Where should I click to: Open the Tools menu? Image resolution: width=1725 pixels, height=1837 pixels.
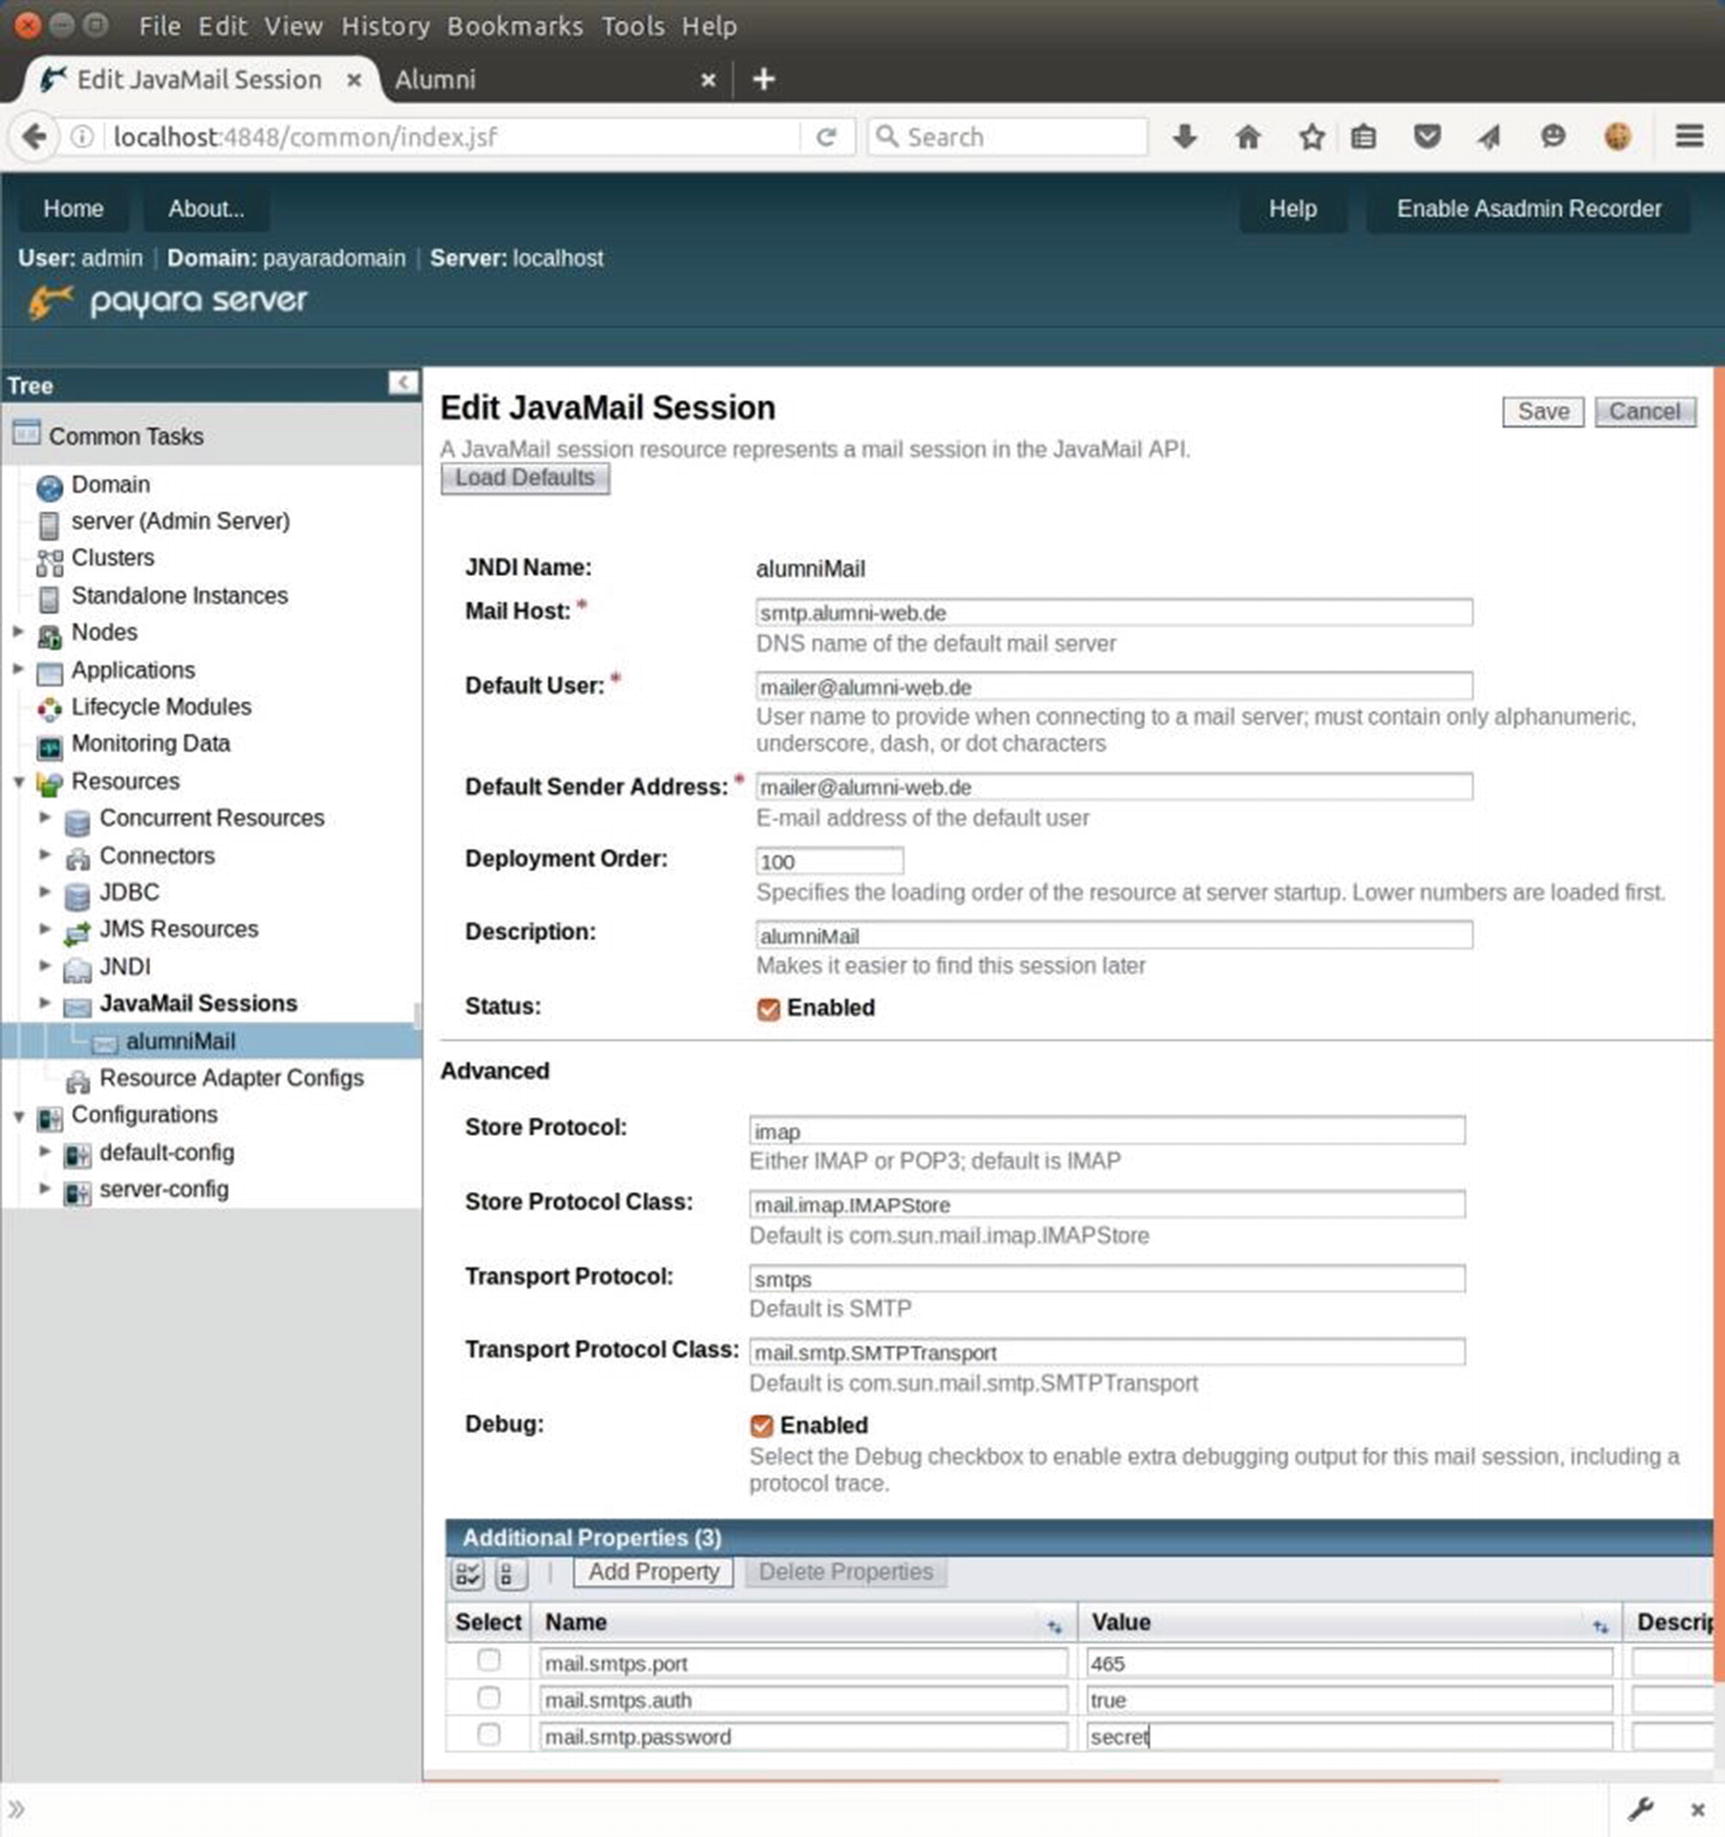pyautogui.click(x=633, y=26)
